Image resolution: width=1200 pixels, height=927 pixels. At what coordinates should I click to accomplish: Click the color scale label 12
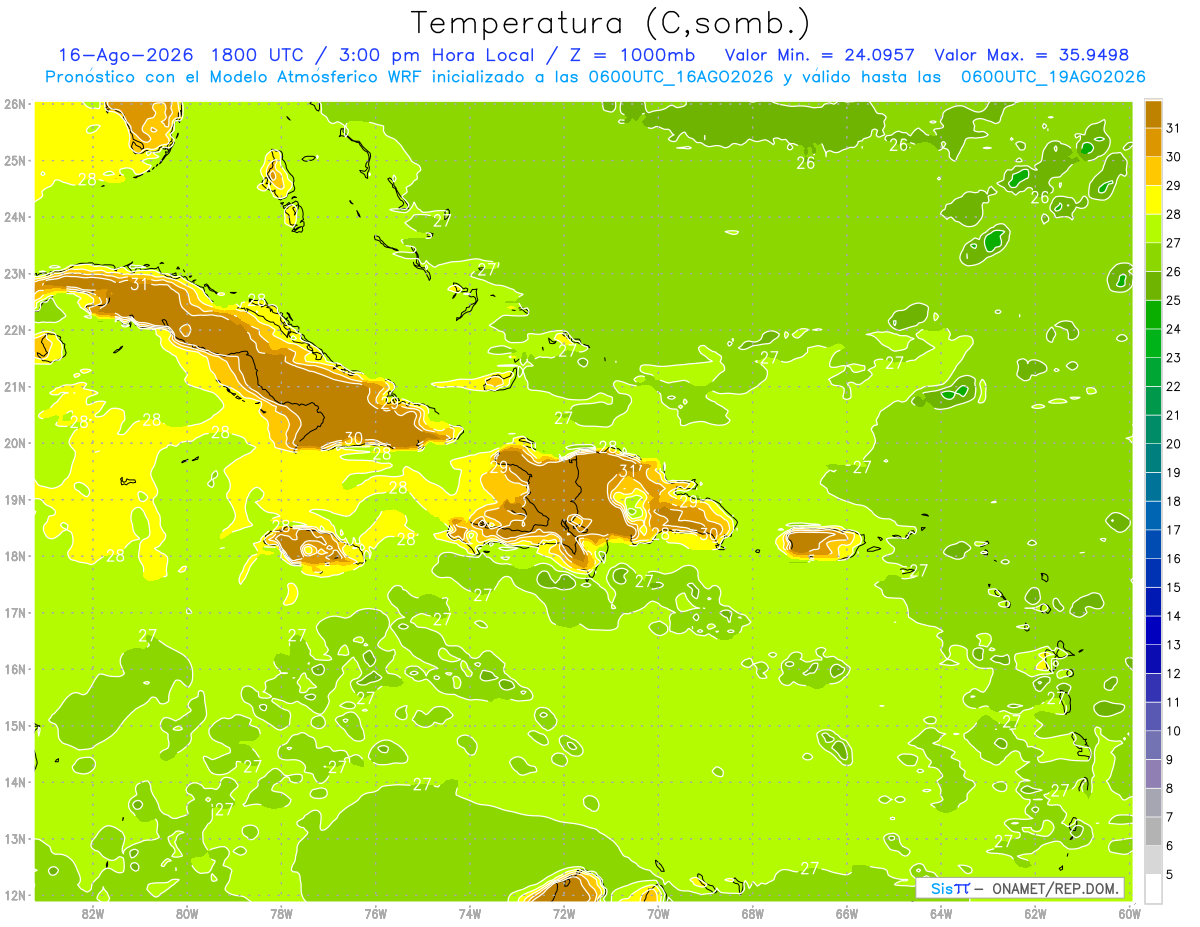1174,673
